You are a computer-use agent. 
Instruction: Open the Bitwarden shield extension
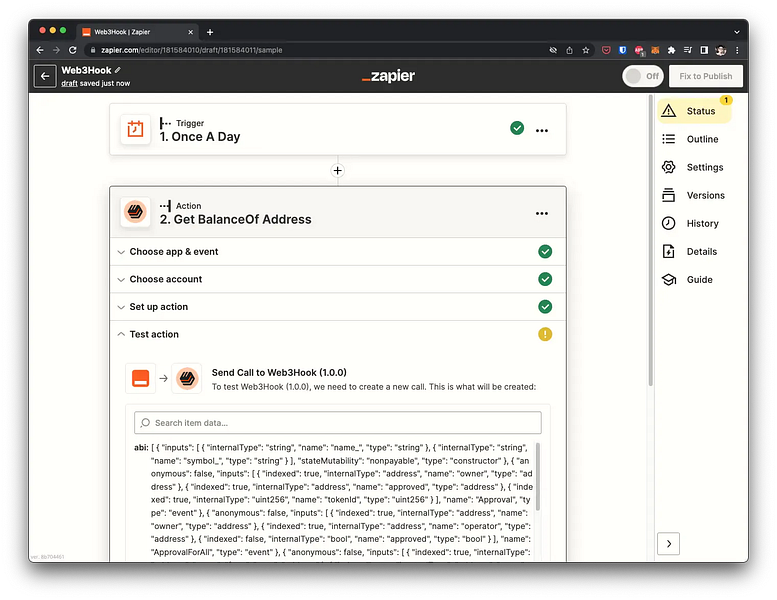623,50
